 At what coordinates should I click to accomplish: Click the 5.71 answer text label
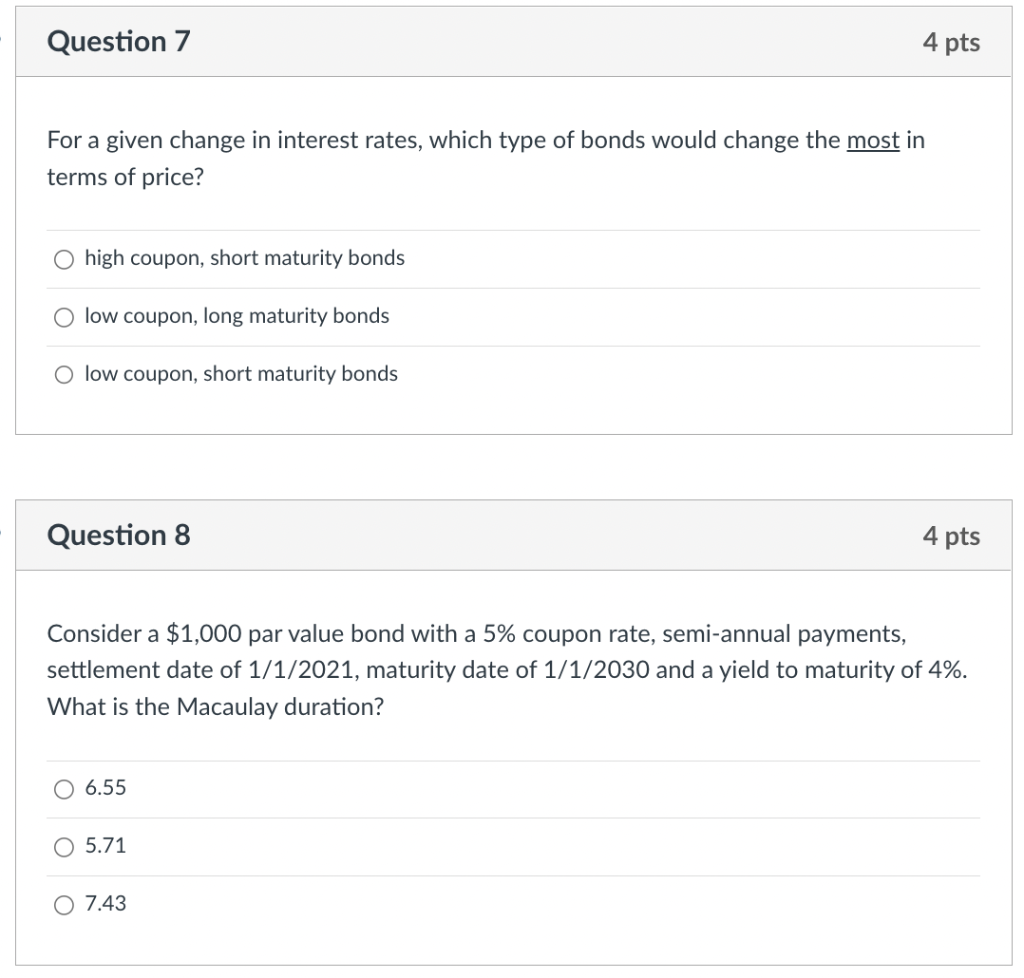[x=104, y=847]
